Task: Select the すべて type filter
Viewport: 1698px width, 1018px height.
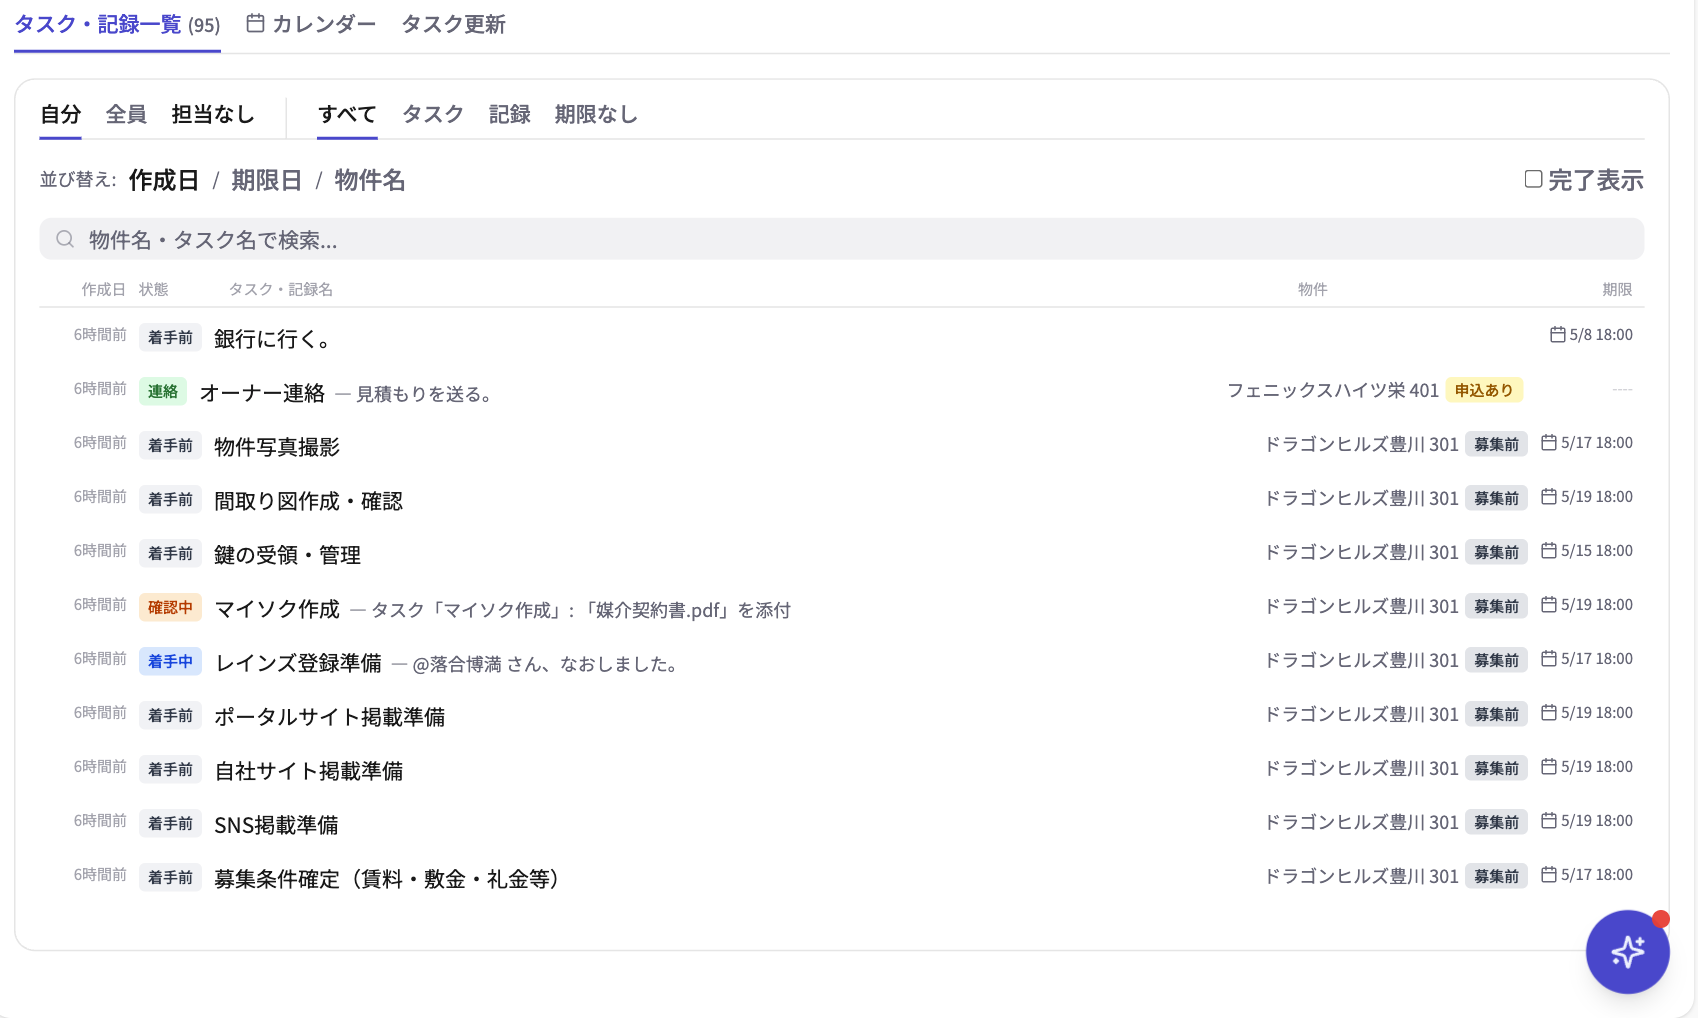Action: point(347,114)
